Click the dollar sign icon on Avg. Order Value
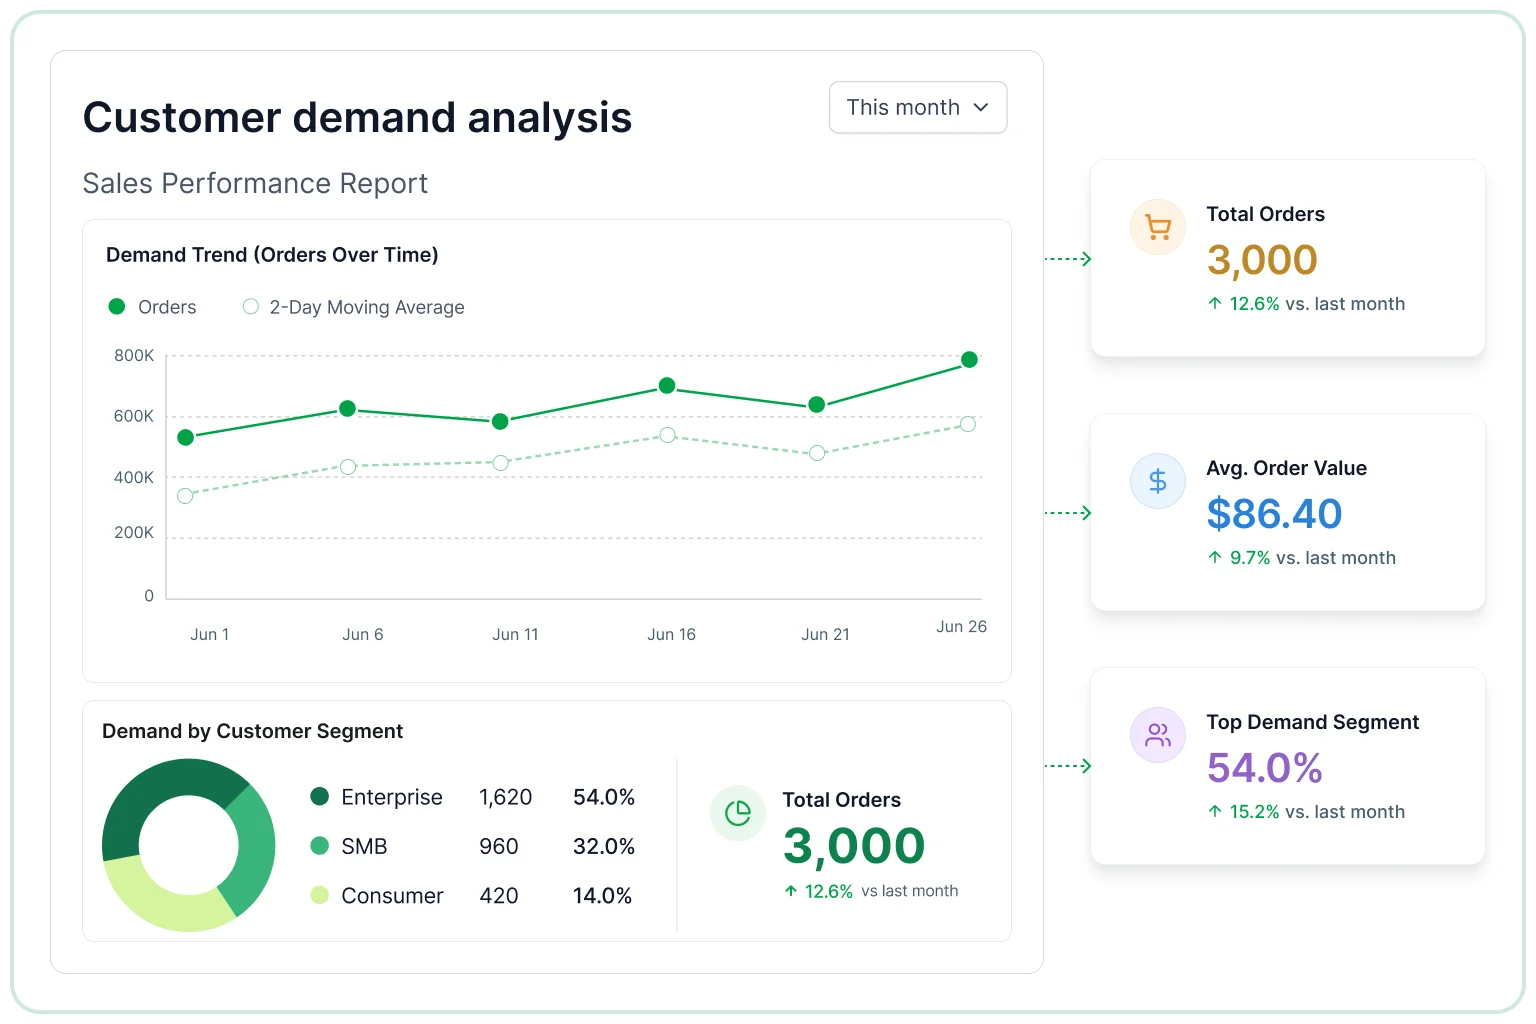The width and height of the screenshot is (1536, 1024). point(1158,481)
